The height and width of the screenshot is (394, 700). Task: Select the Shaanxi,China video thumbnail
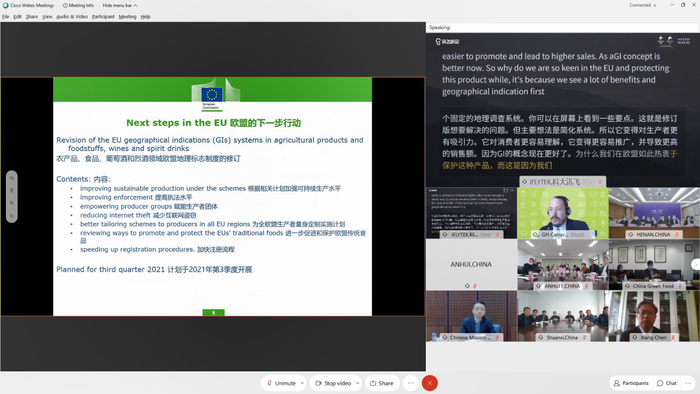[562, 316]
